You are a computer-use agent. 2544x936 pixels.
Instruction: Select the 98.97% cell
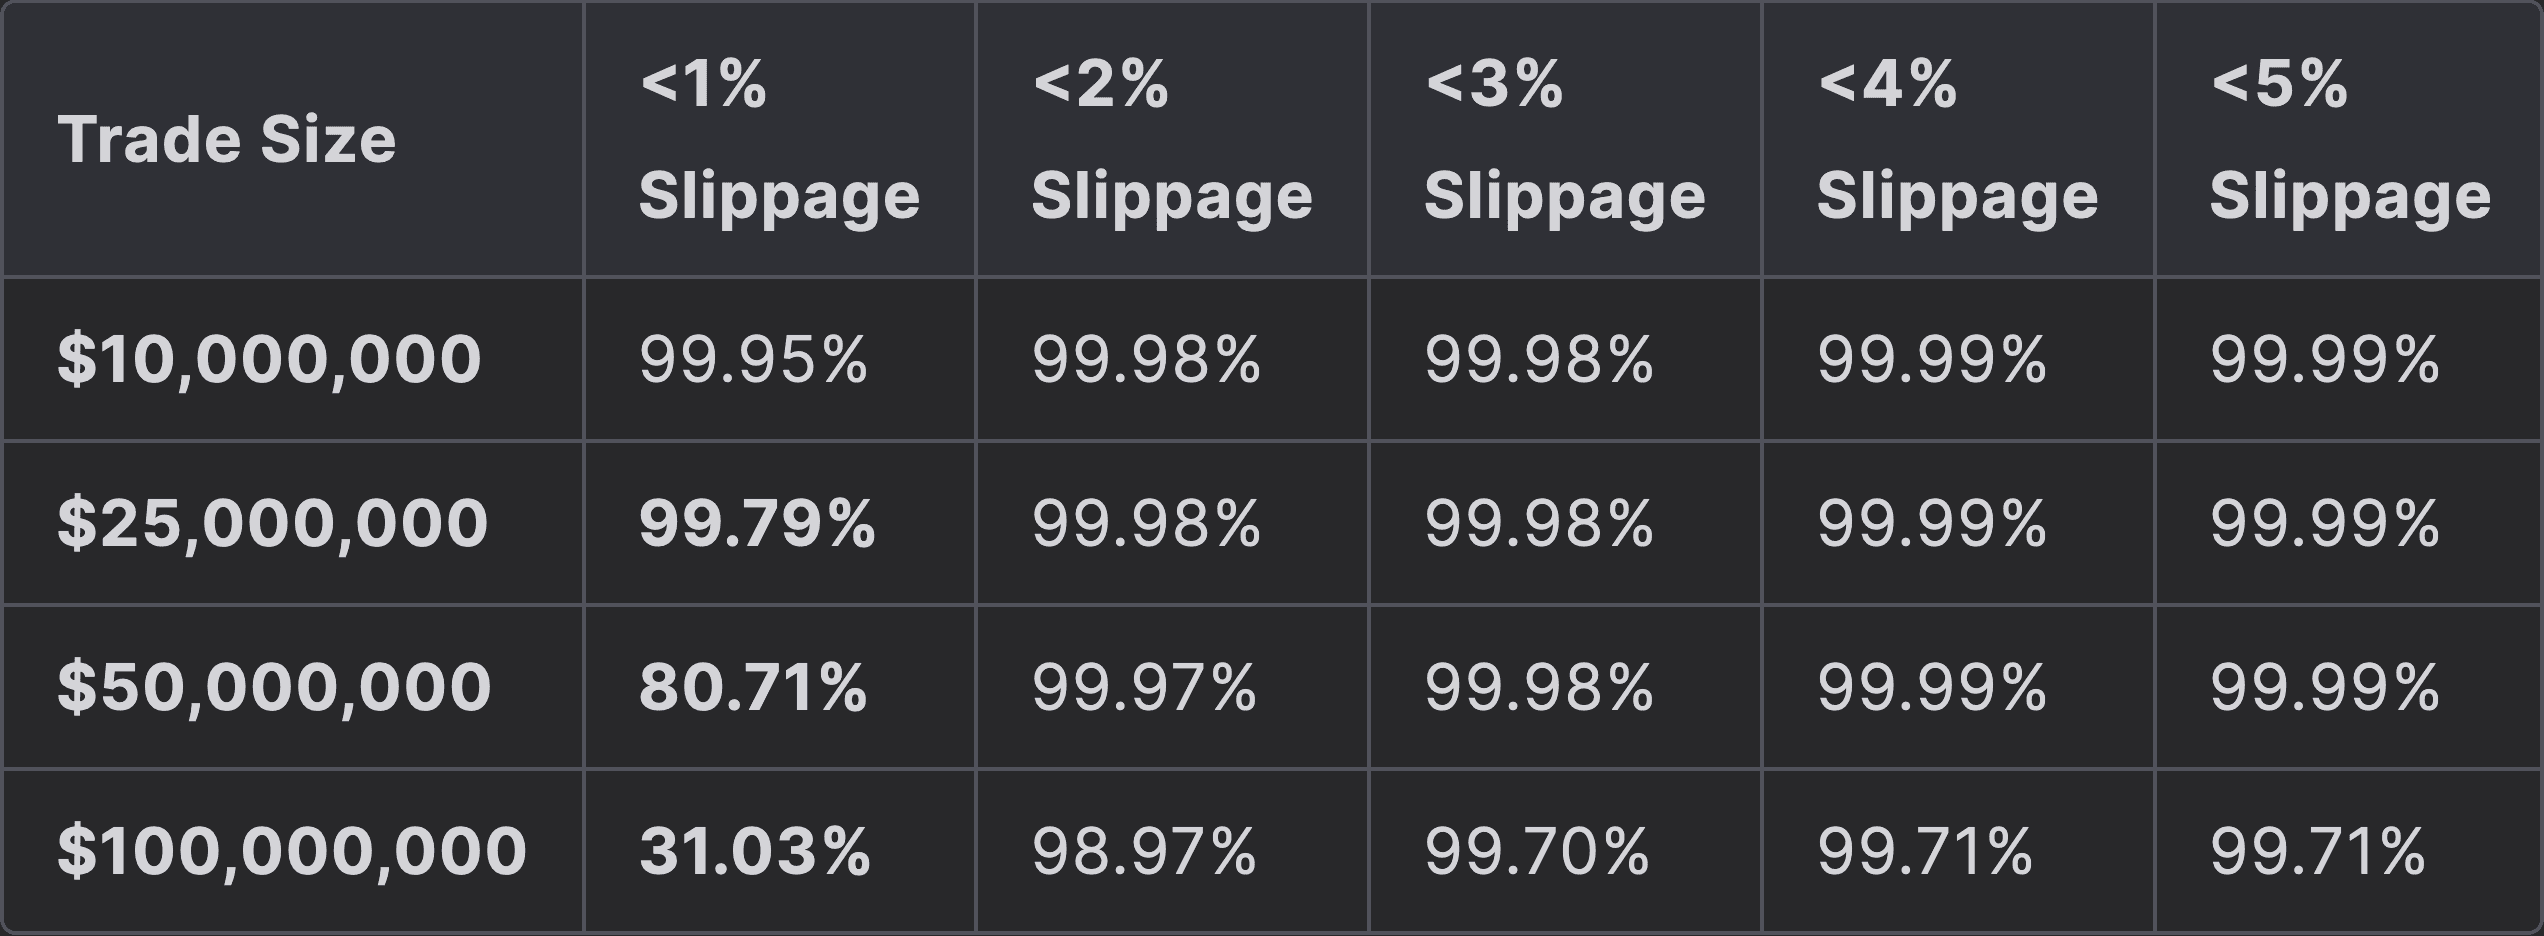(1144, 851)
